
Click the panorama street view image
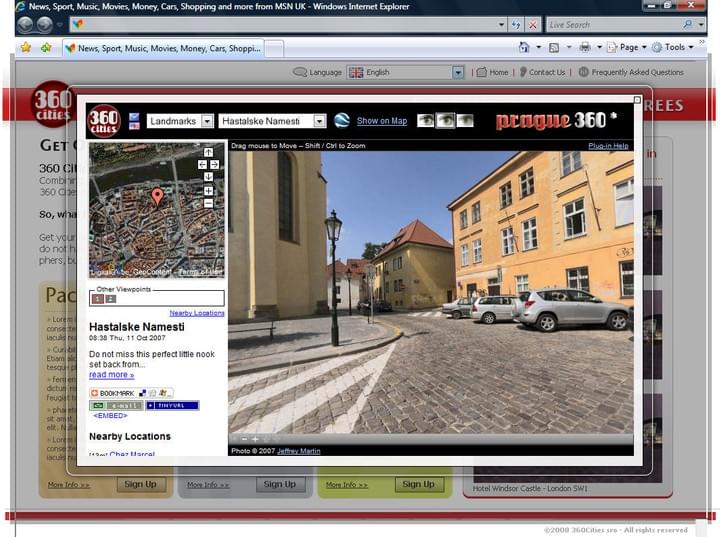tap(431, 292)
